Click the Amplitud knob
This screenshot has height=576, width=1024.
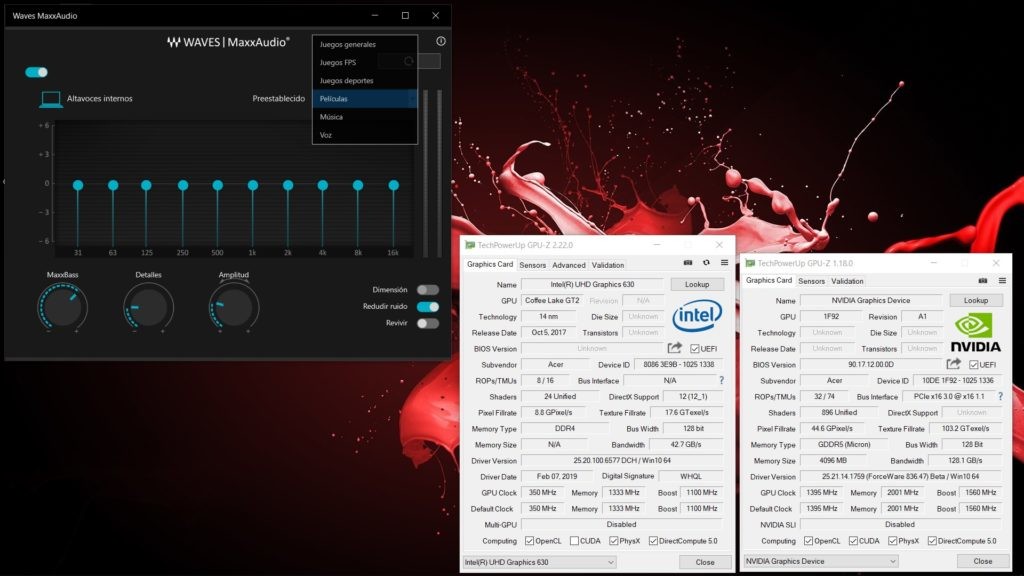click(x=234, y=307)
